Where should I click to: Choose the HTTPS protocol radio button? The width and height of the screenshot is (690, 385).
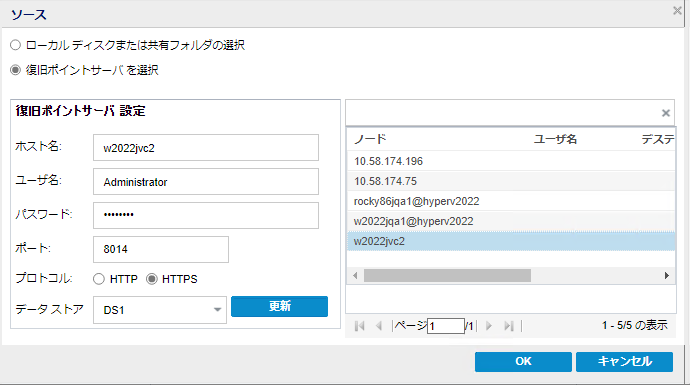[152, 279]
